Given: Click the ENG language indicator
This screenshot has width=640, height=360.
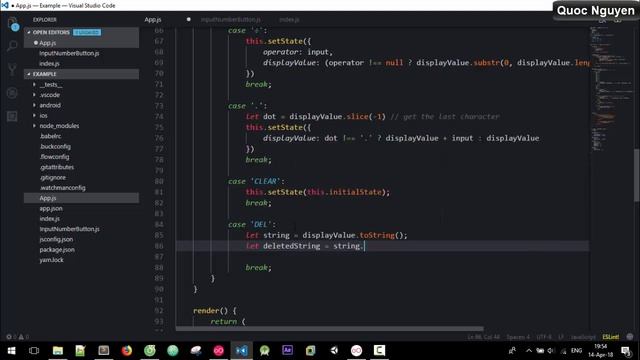Looking at the screenshot, I should pos(576,351).
